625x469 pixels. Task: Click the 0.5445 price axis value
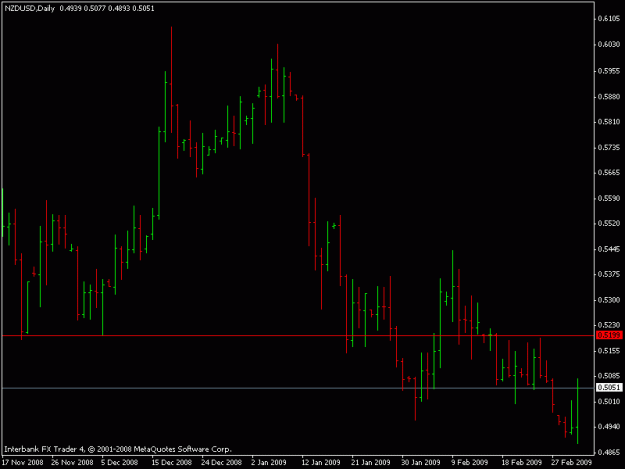click(609, 249)
